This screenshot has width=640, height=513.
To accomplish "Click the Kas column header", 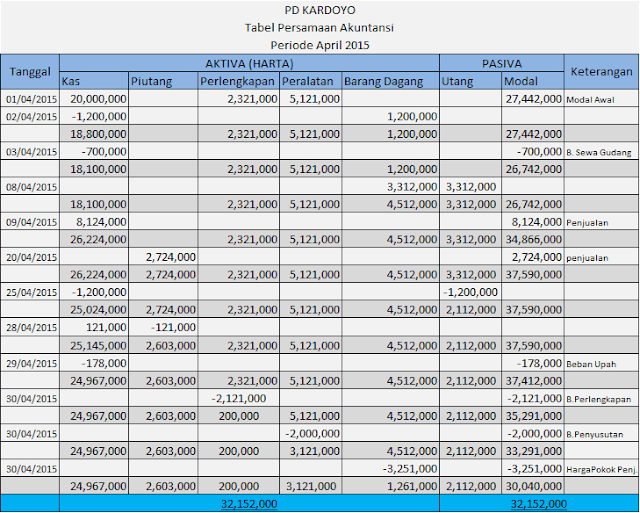I will click(94, 81).
